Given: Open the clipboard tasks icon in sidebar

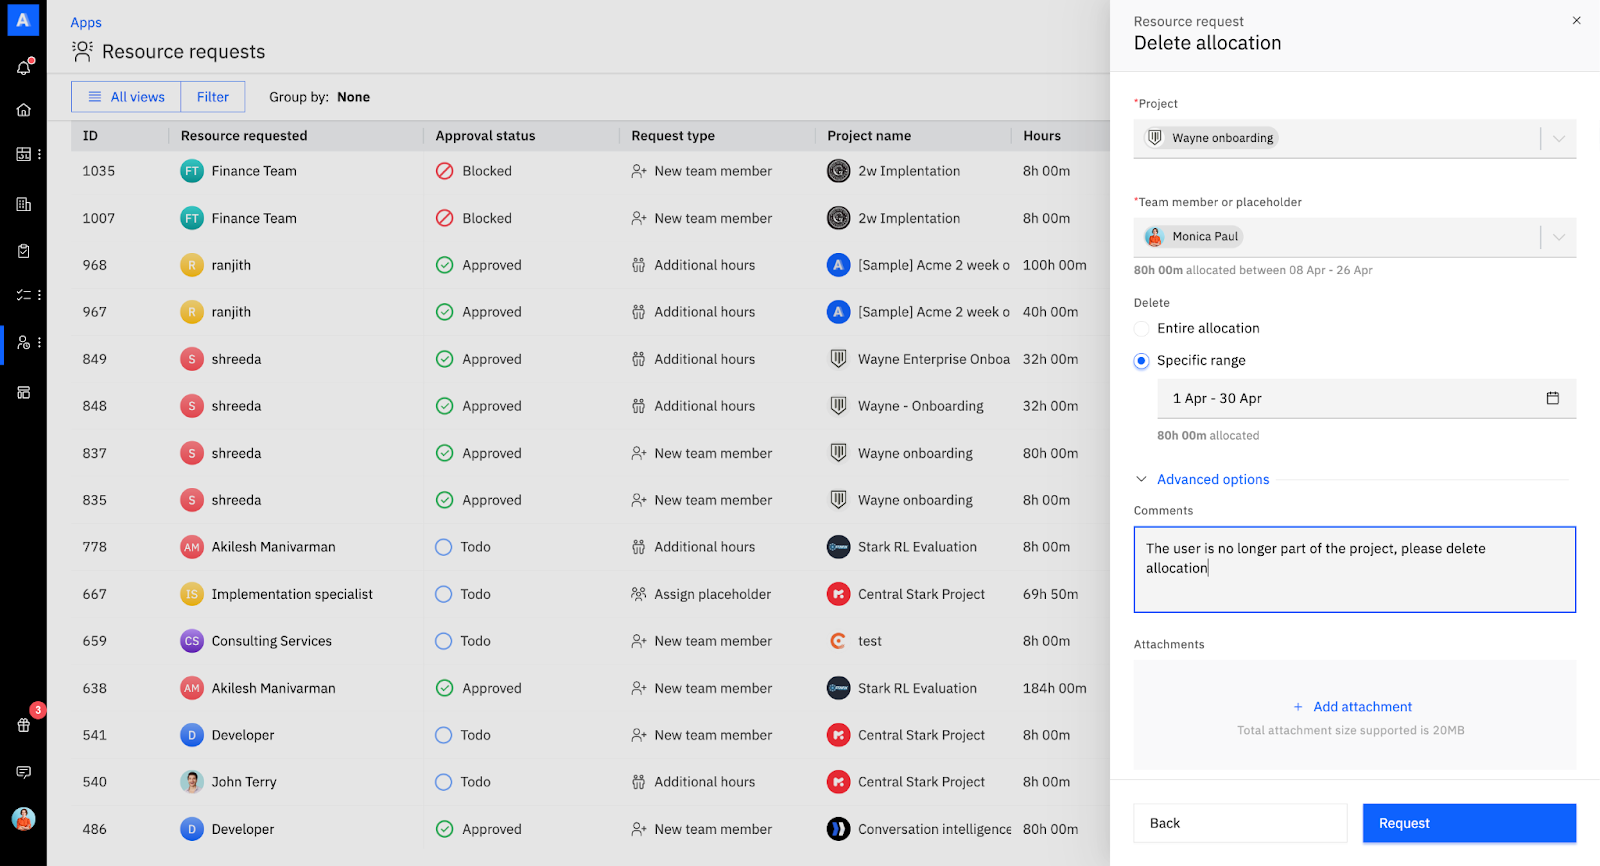Looking at the screenshot, I should click(x=24, y=251).
